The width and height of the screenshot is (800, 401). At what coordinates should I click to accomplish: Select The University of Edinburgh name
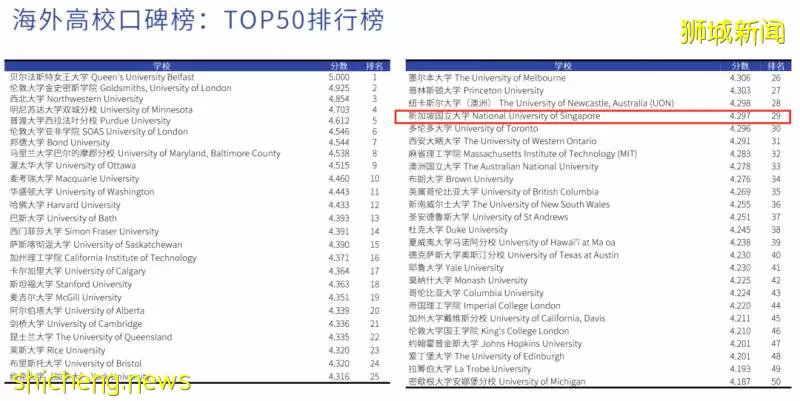(x=487, y=357)
